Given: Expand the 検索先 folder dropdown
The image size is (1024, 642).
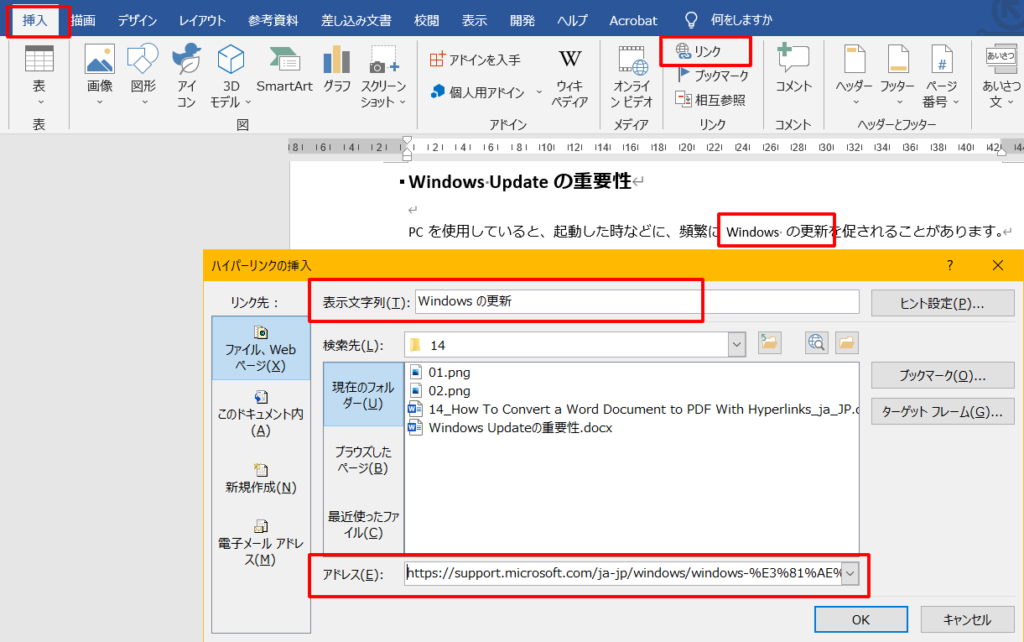Looking at the screenshot, I should point(737,345).
